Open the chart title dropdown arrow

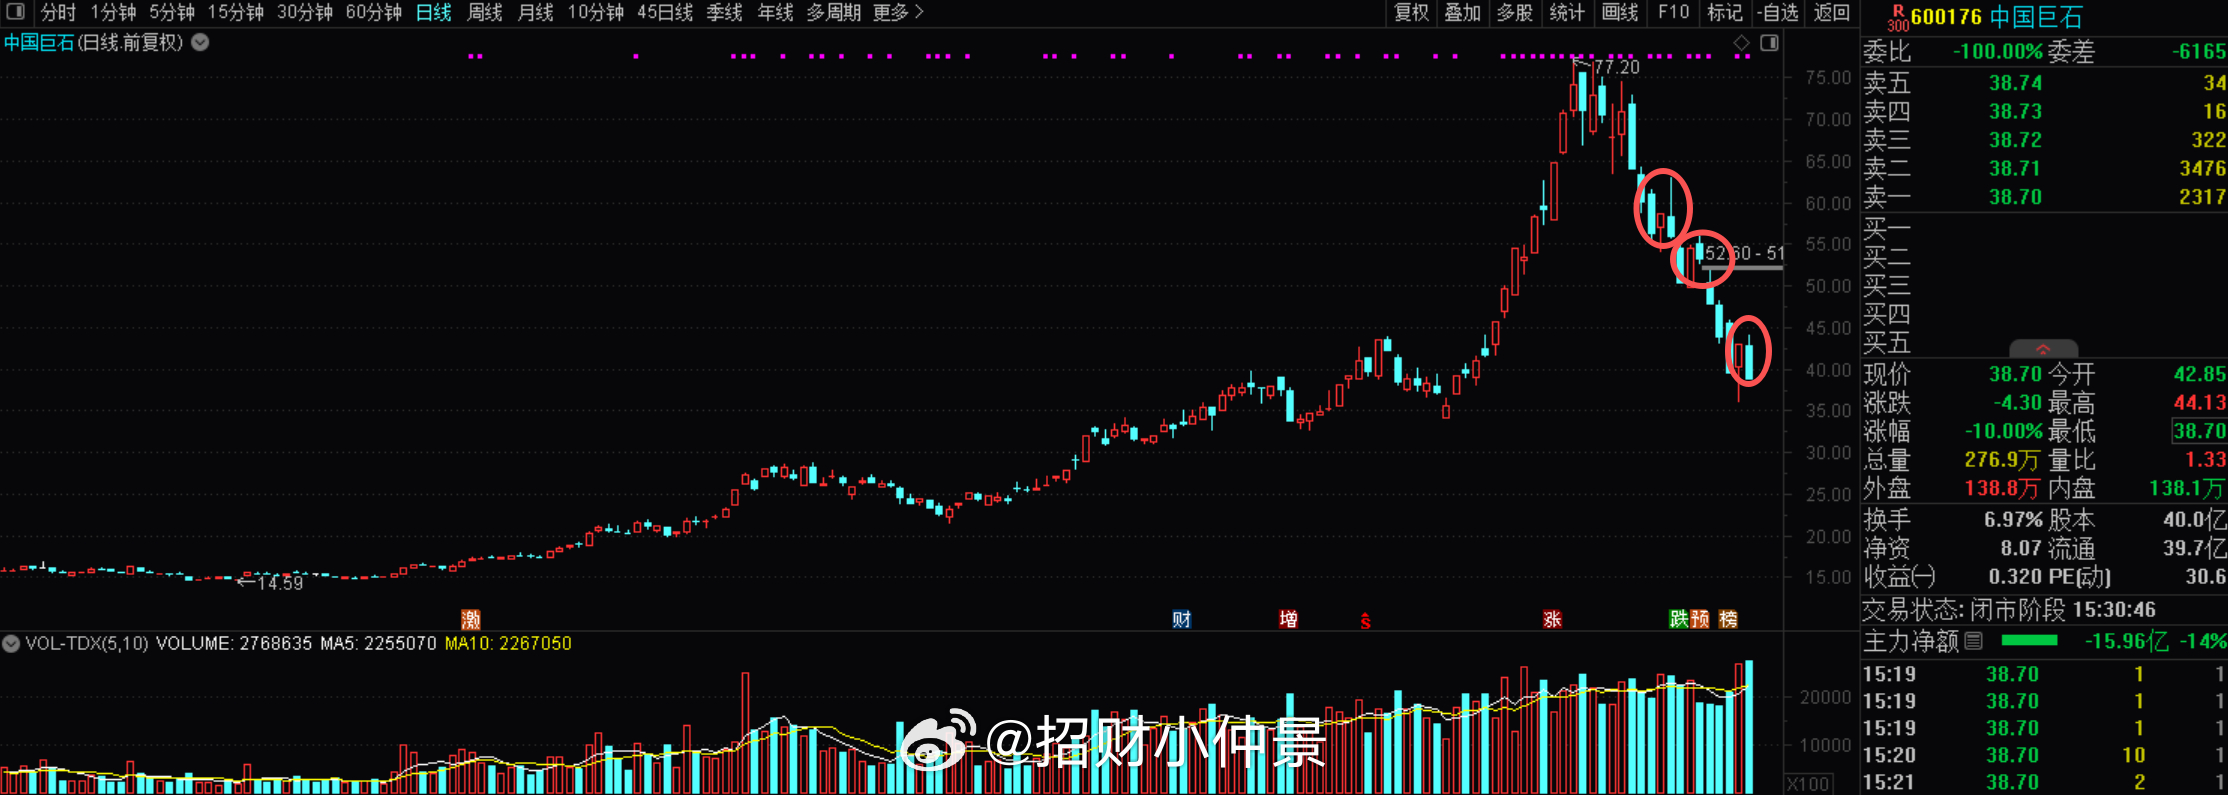pos(200,43)
